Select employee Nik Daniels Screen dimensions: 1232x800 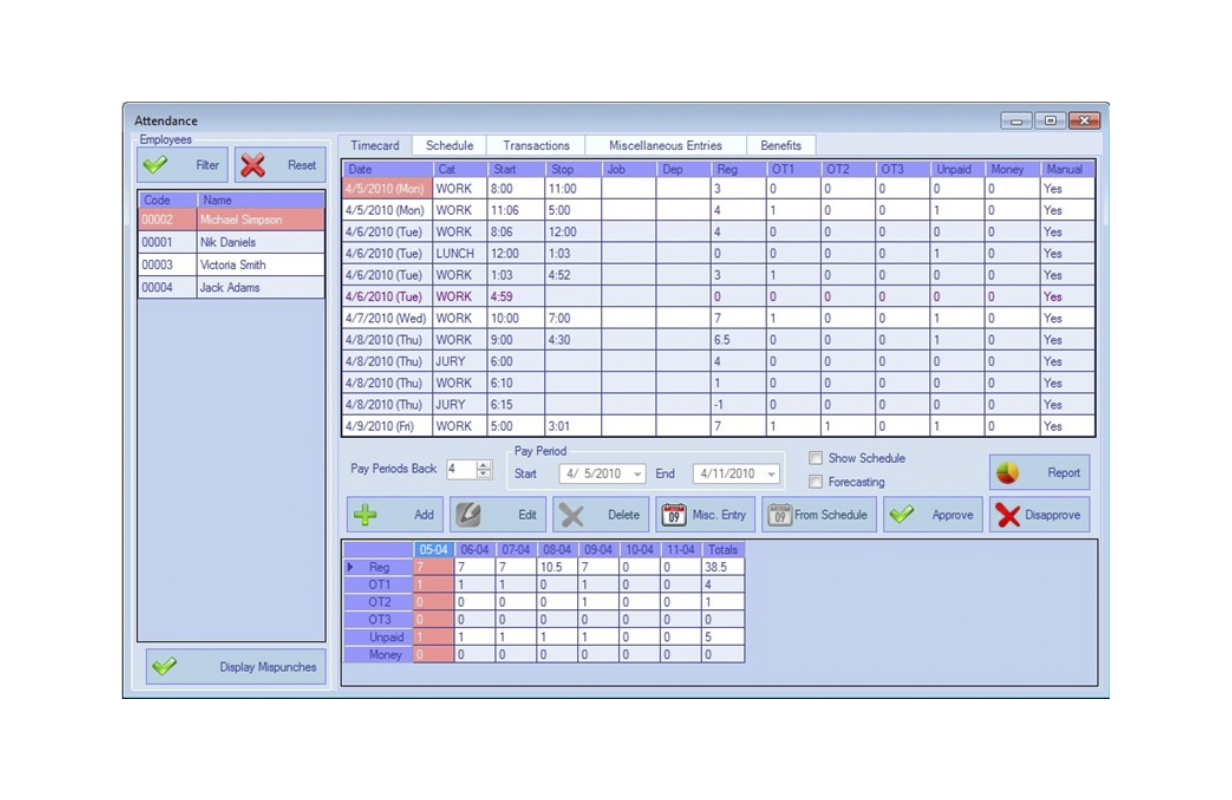point(231,242)
